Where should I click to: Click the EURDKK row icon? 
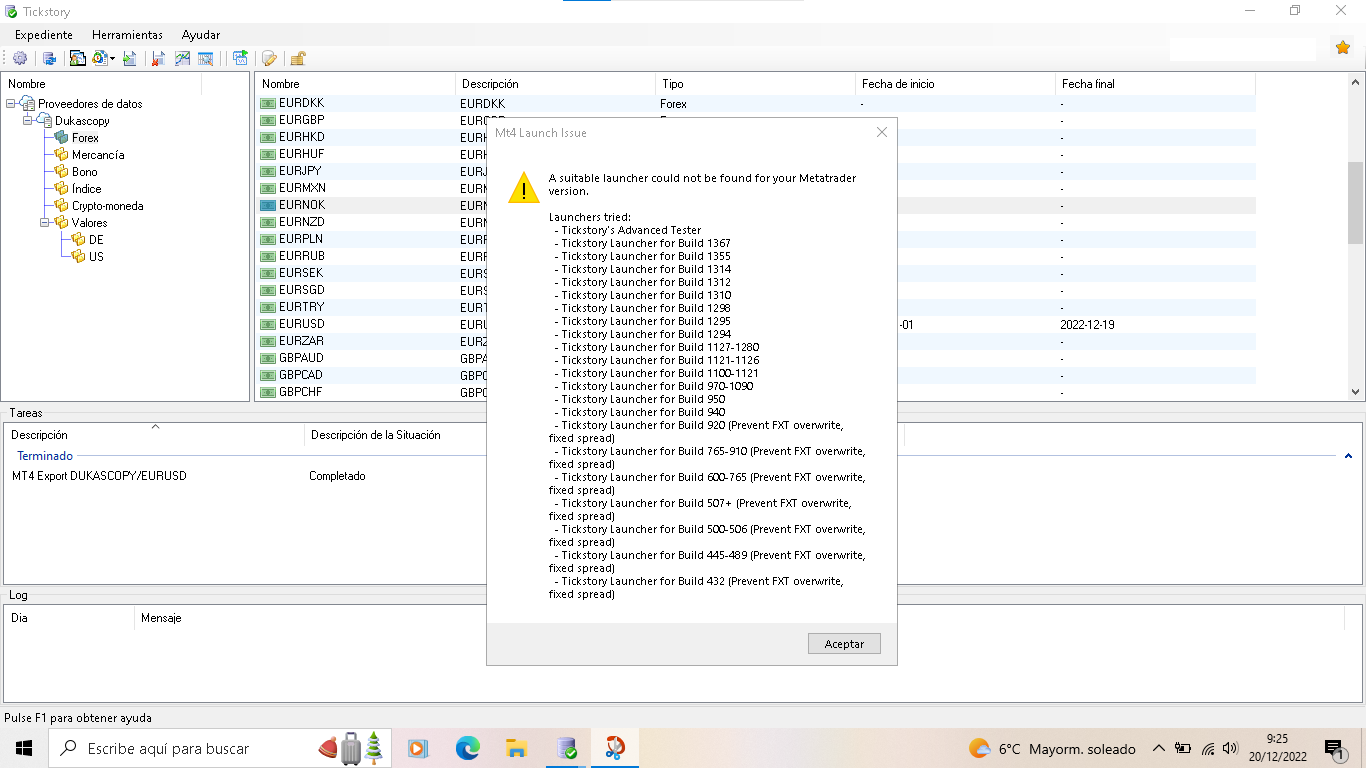coord(268,103)
